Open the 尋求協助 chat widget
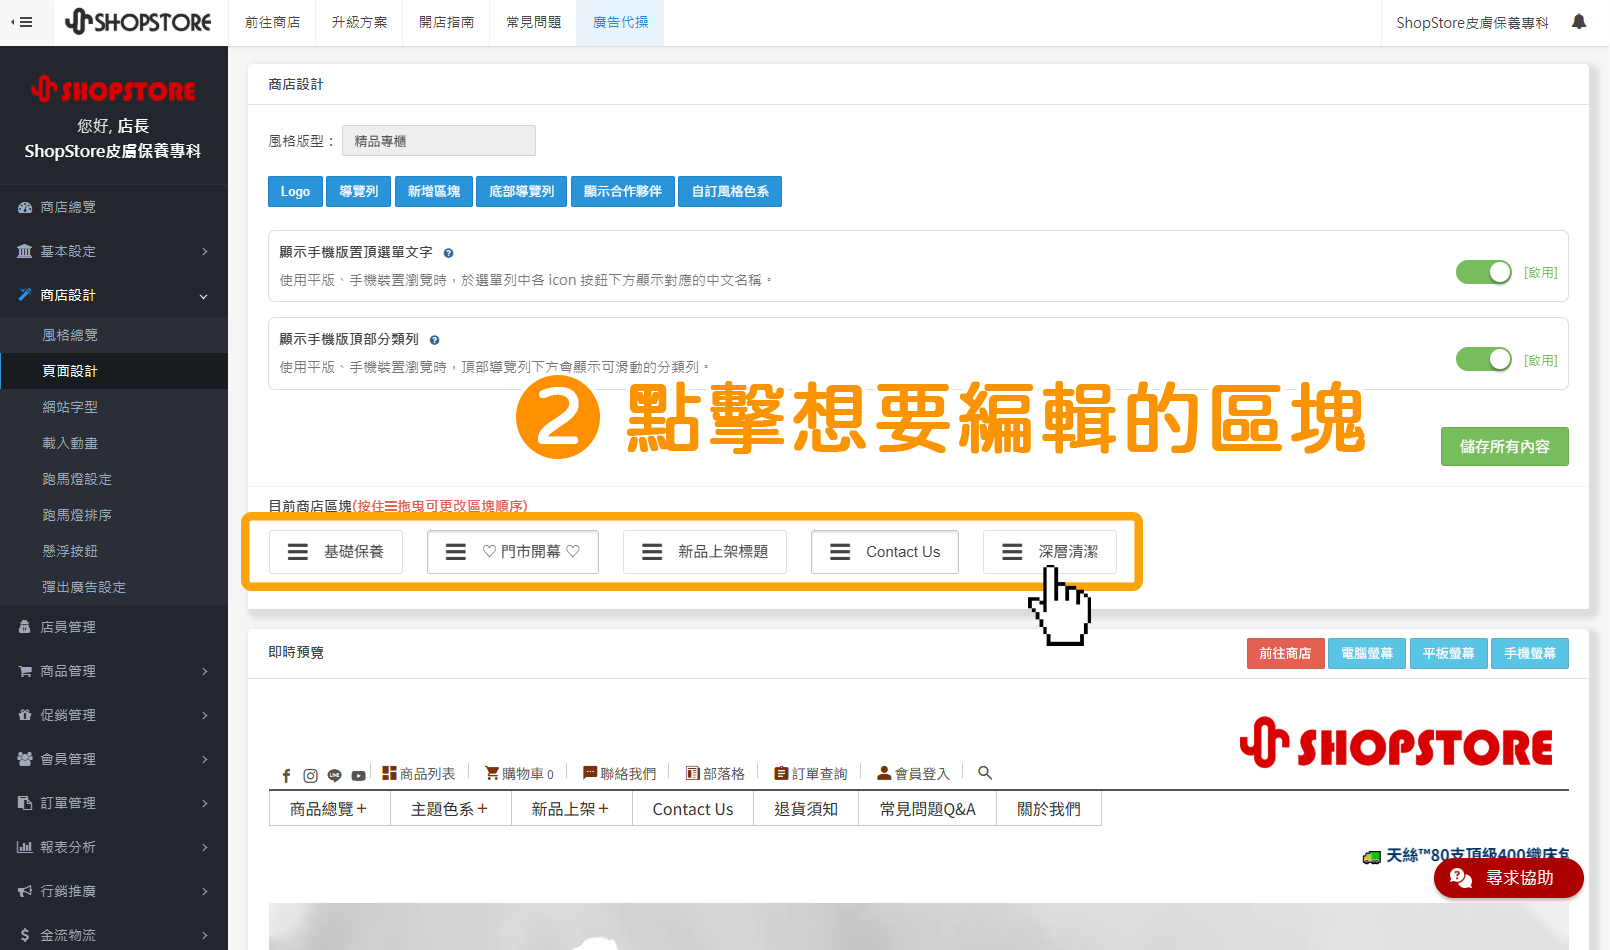Screen dimensions: 1610x950 pos(1509,878)
